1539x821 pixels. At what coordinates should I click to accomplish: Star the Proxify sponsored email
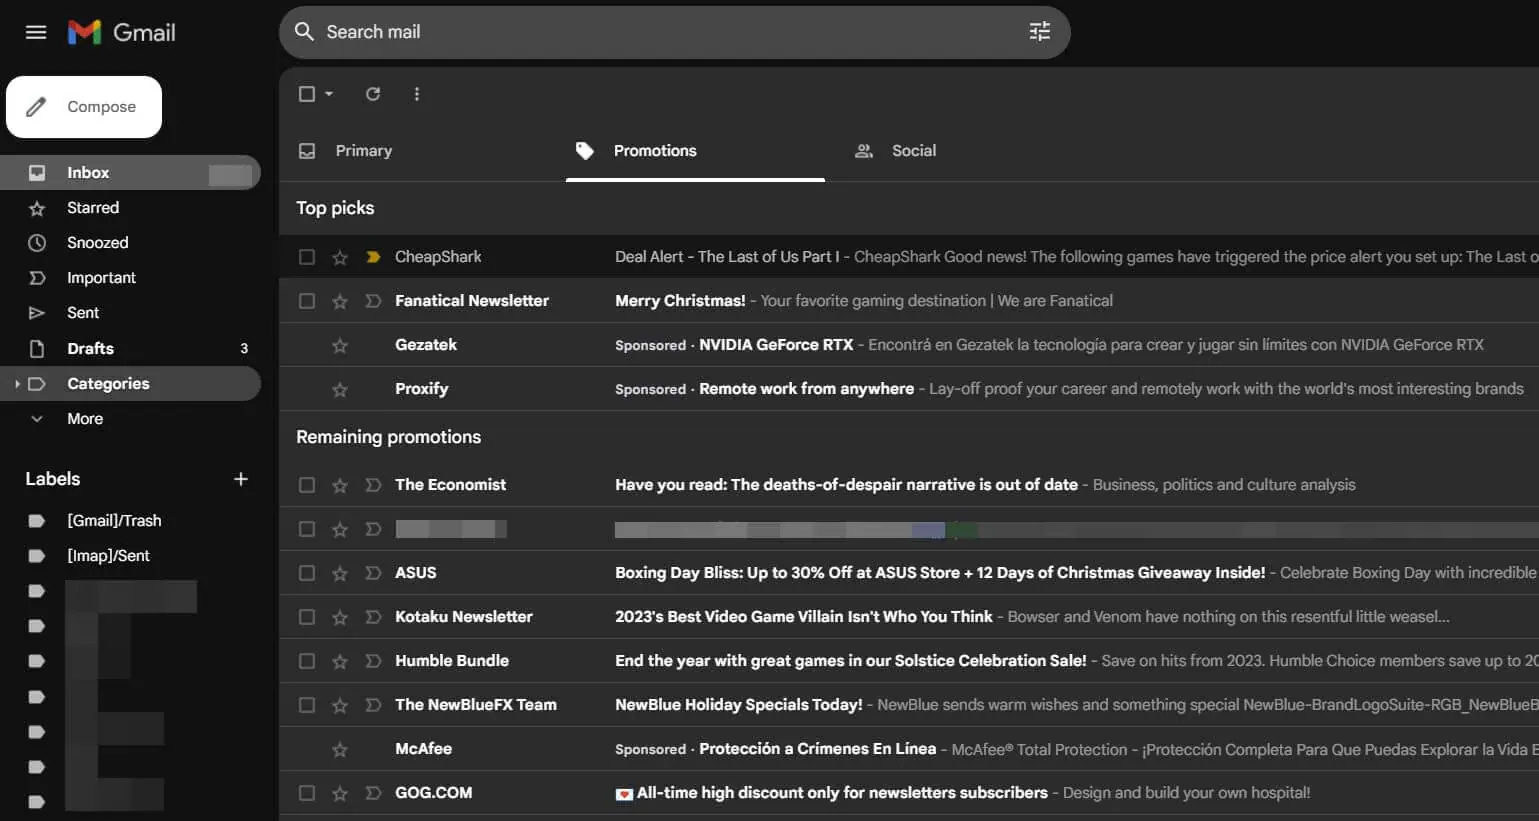(340, 389)
